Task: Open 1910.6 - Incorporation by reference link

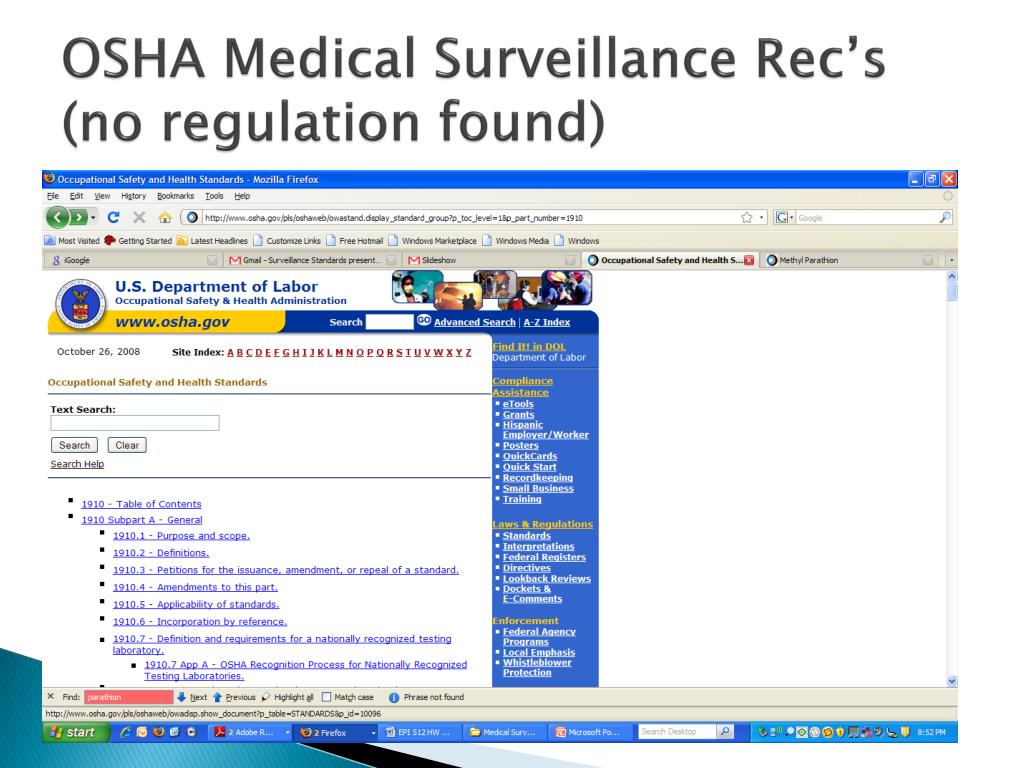Action: click(200, 622)
